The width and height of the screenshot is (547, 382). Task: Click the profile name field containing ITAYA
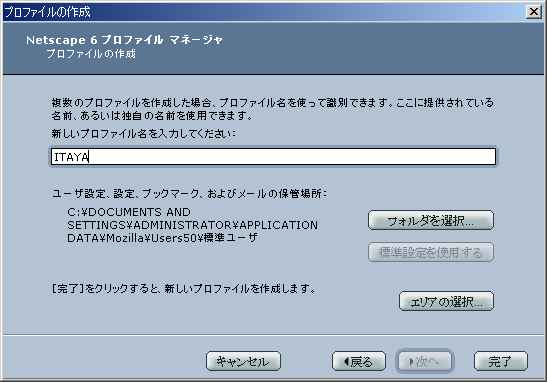coord(273,157)
